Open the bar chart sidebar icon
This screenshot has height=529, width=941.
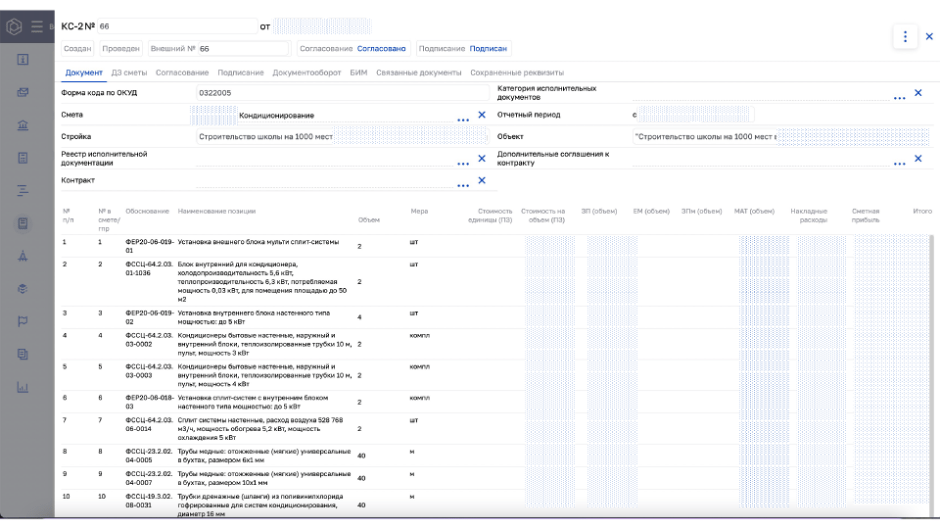tap(23, 387)
